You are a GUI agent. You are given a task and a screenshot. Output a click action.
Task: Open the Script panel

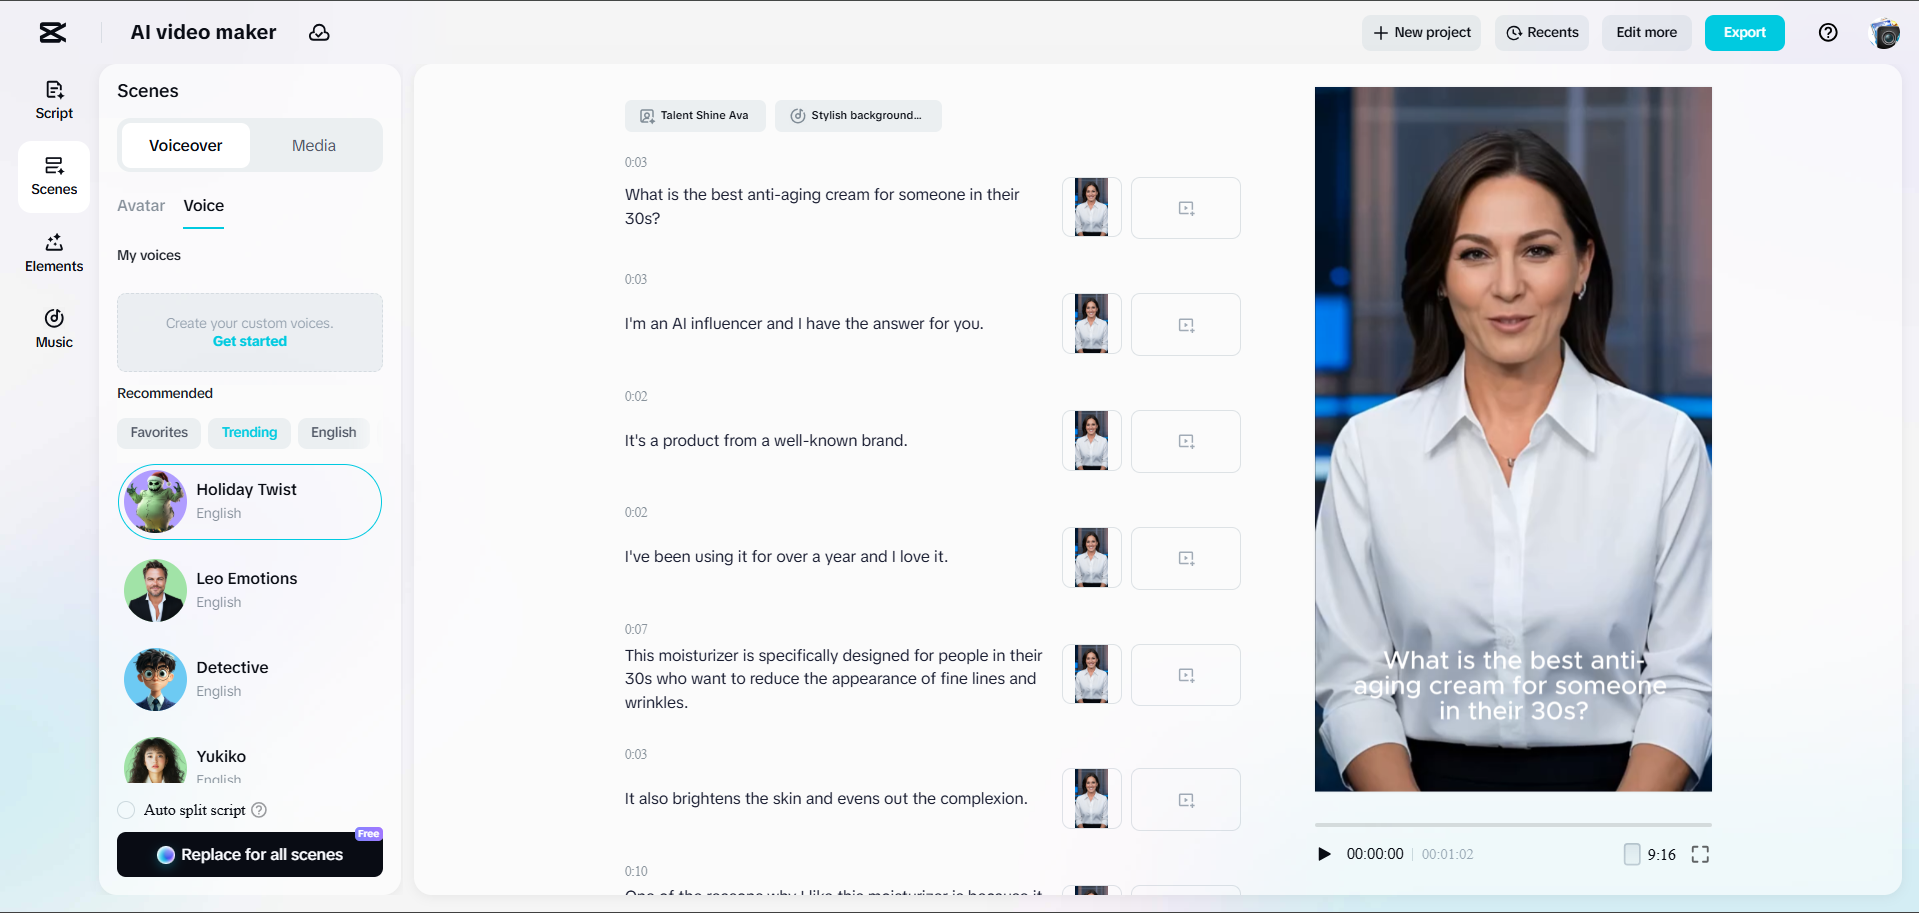pyautogui.click(x=53, y=99)
